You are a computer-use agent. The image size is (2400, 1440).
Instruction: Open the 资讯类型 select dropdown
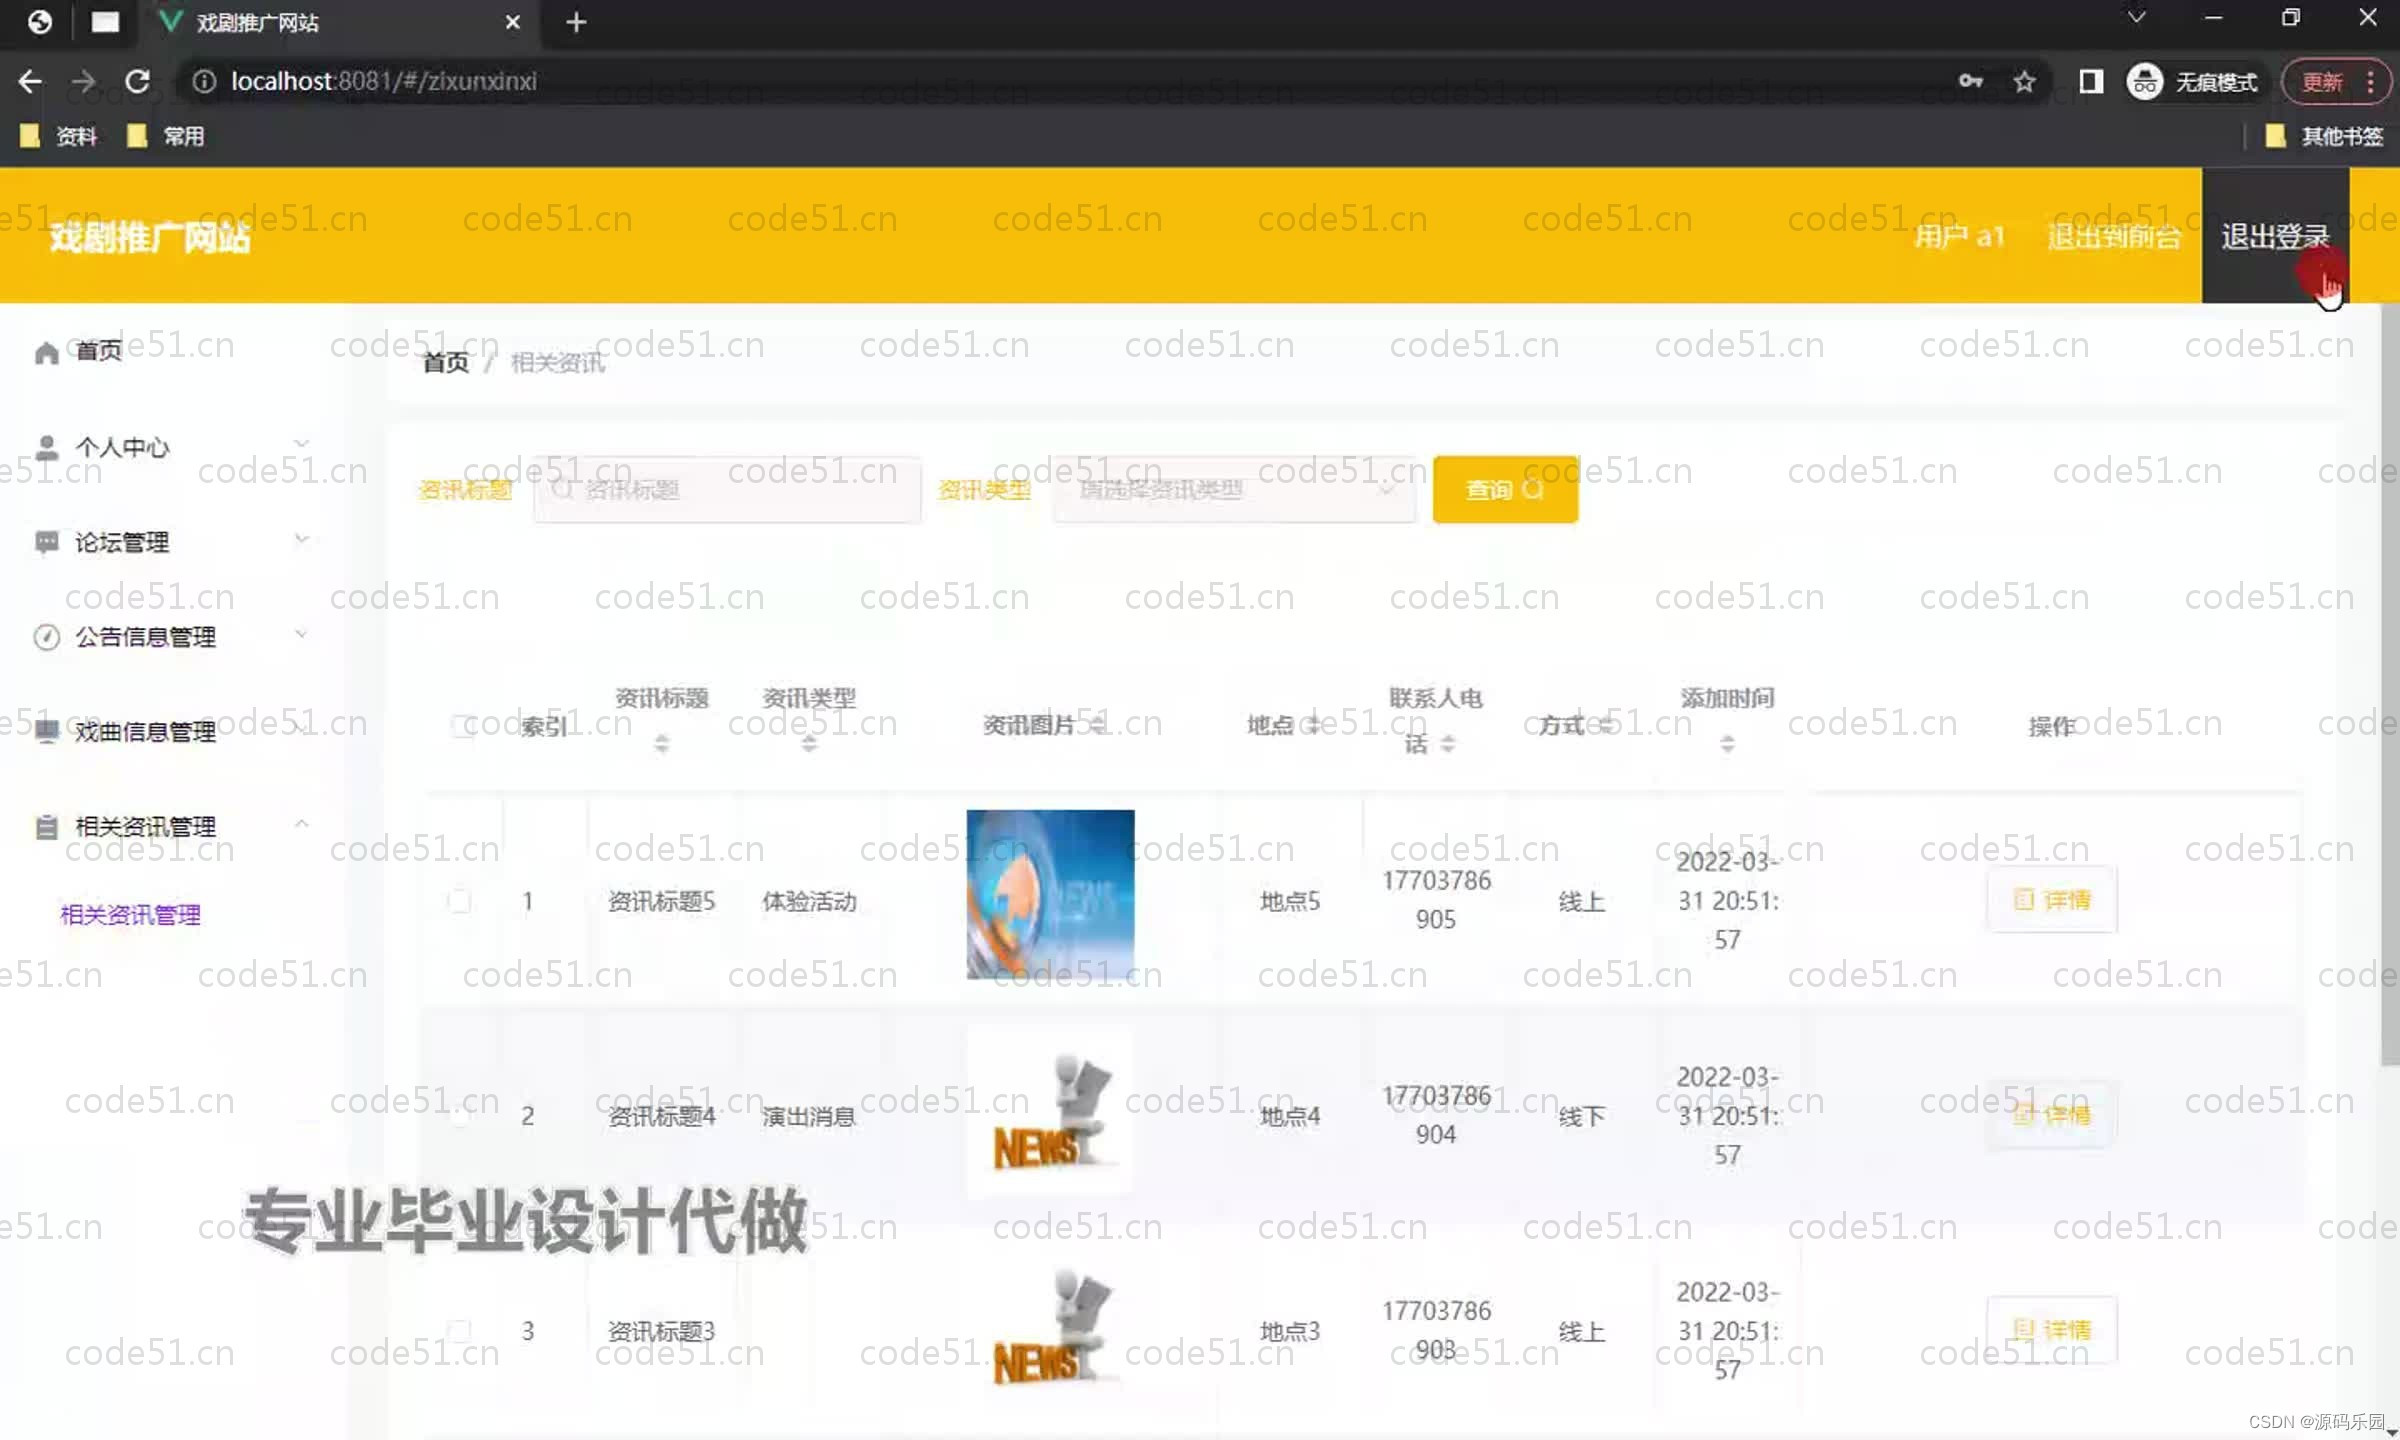click(1234, 490)
